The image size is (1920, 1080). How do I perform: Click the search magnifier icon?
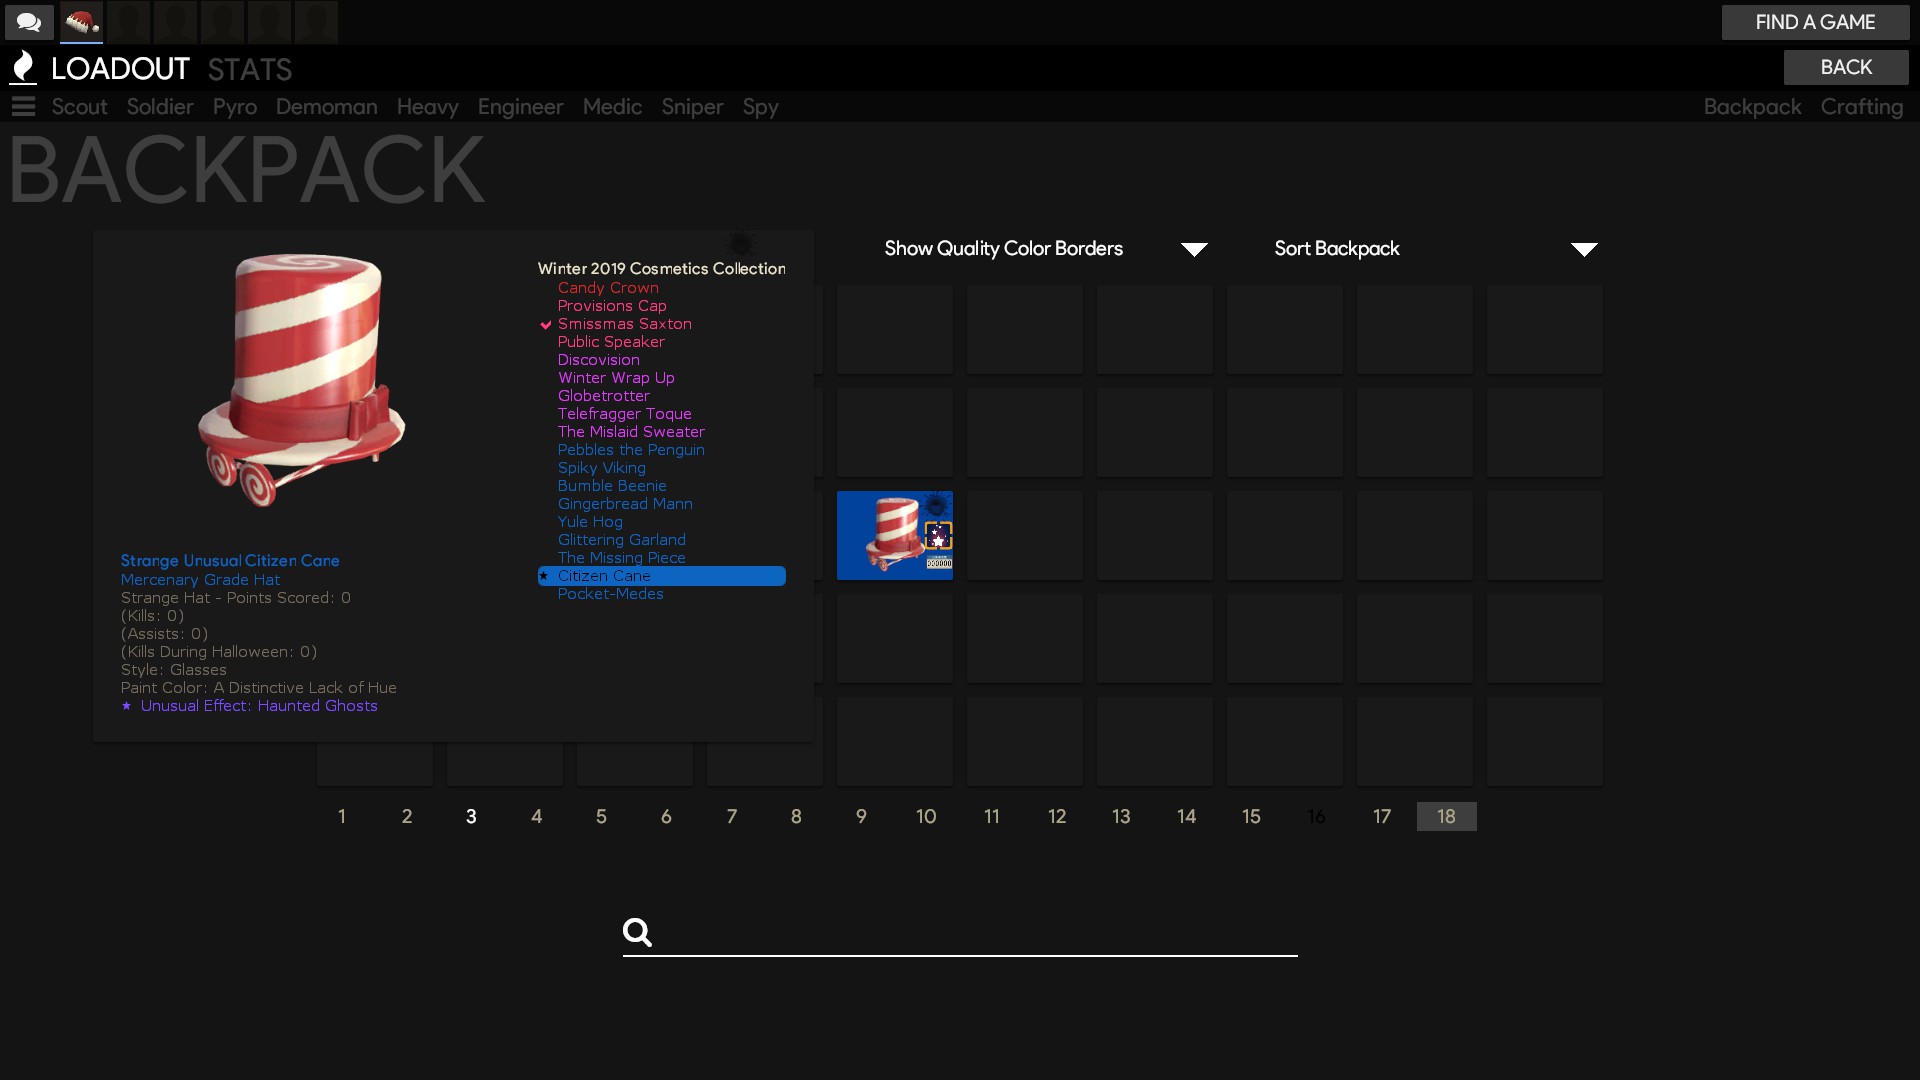[637, 932]
